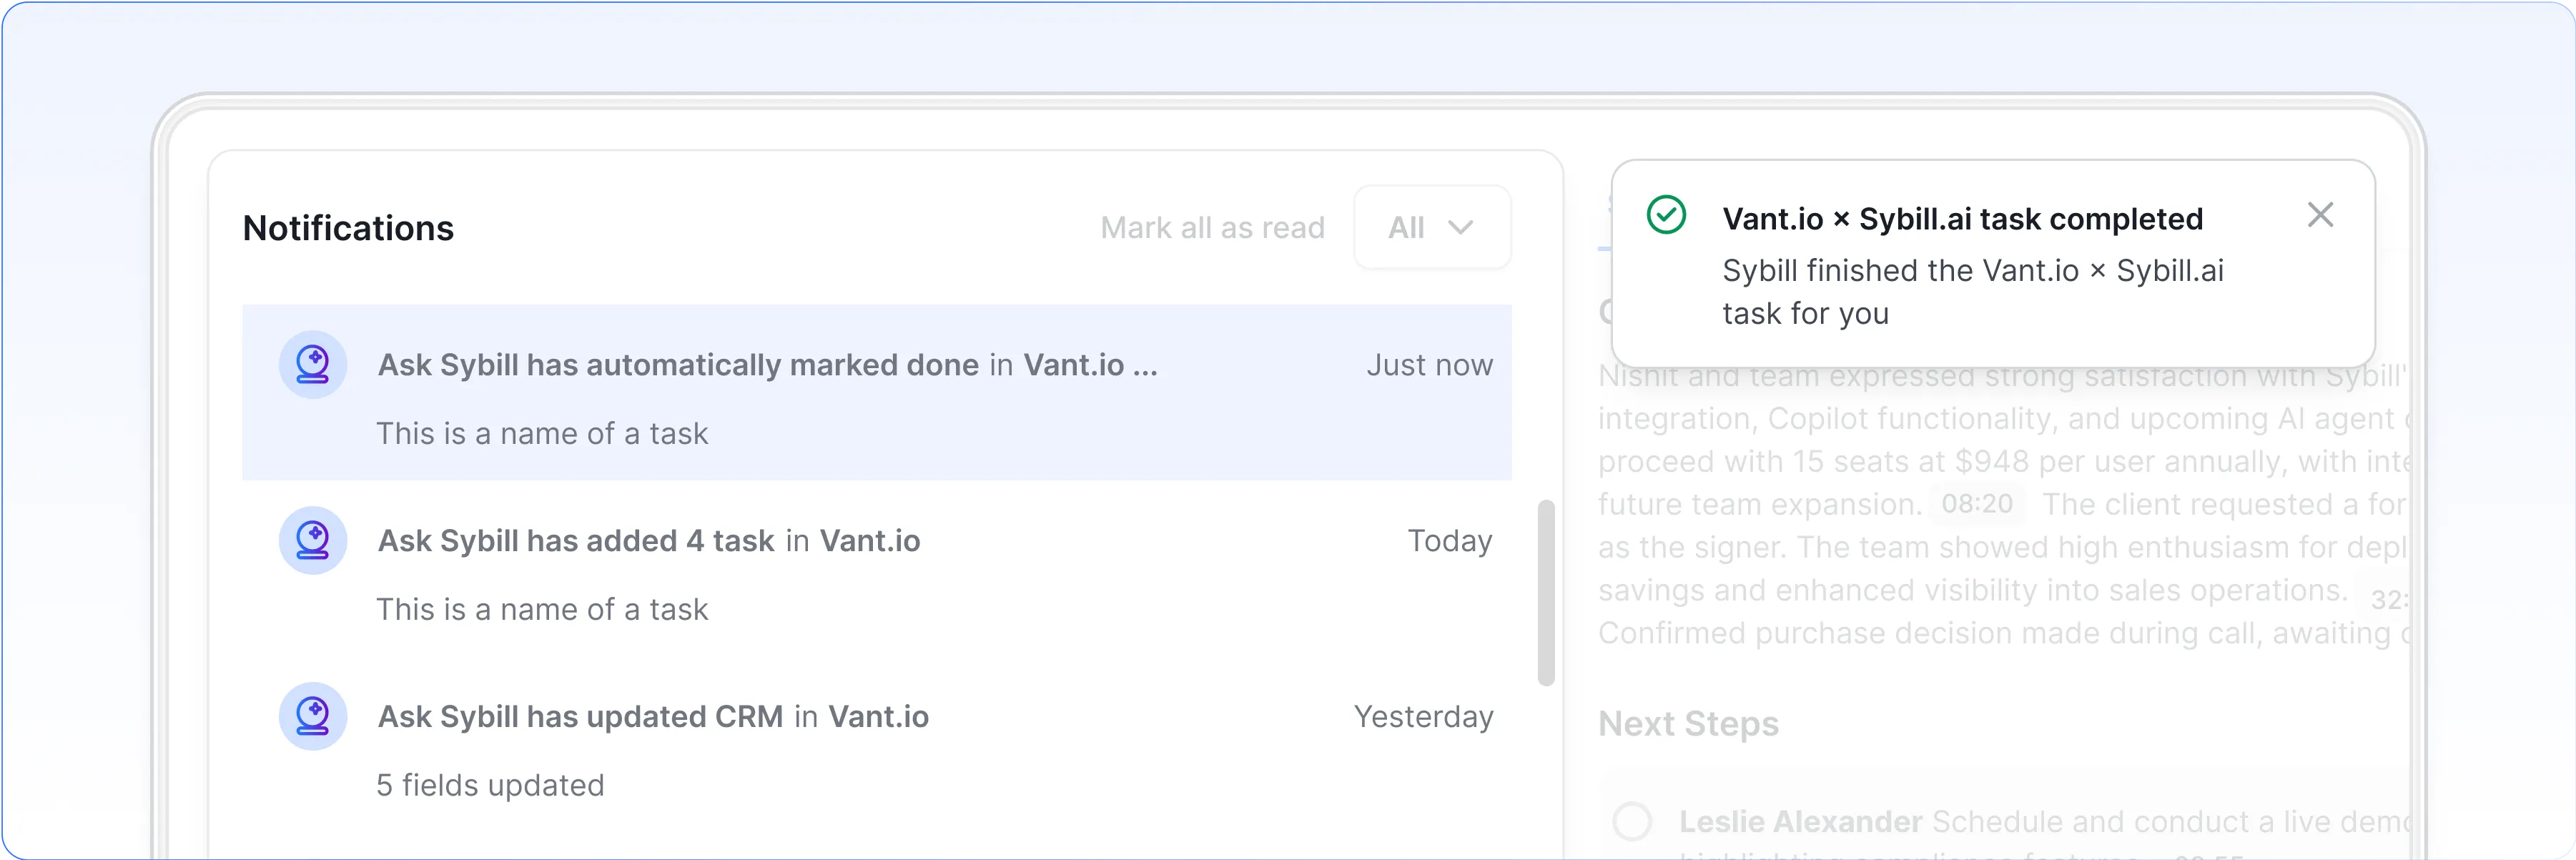
Task: Click Sybill icon on added 4 task notification
Action: click(313, 541)
